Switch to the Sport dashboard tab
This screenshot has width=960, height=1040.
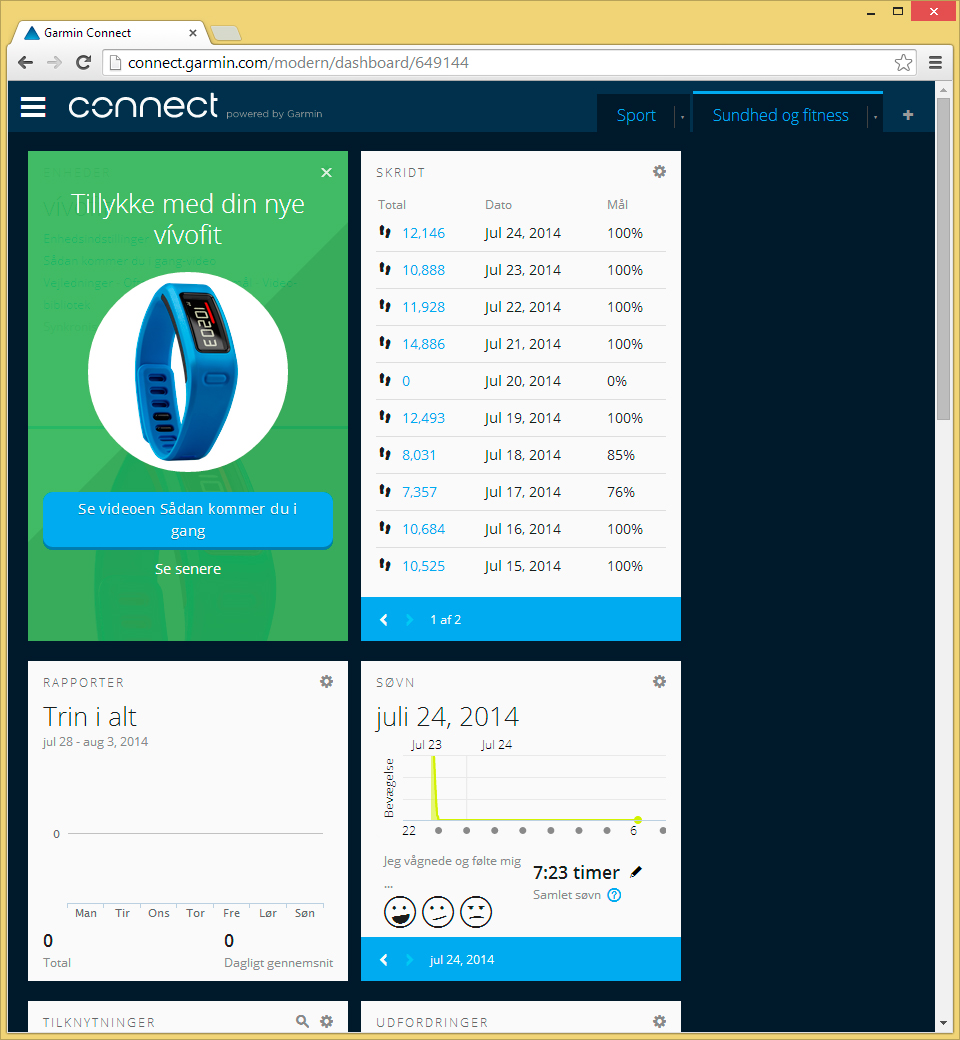[x=636, y=115]
